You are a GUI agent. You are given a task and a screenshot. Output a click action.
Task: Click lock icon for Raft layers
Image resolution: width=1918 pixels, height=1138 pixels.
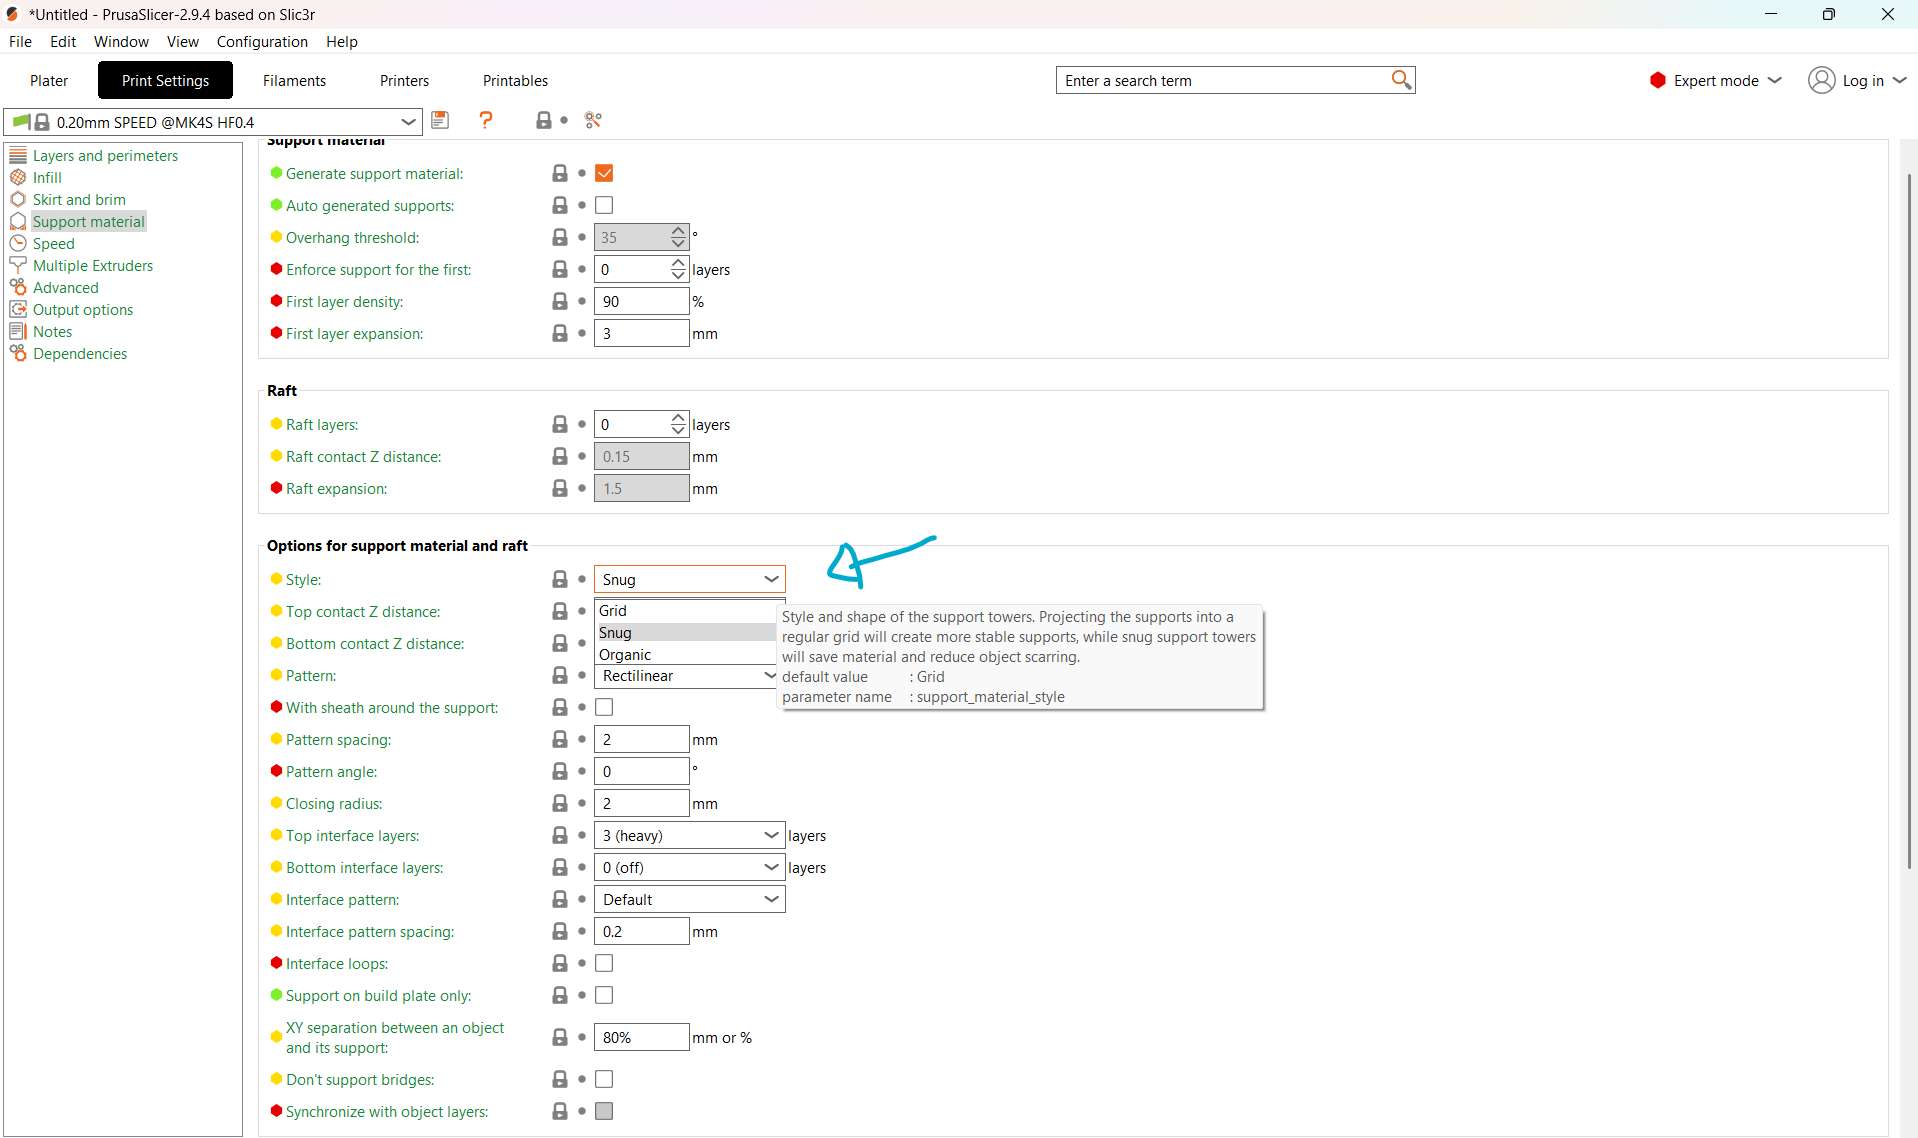pyautogui.click(x=560, y=424)
